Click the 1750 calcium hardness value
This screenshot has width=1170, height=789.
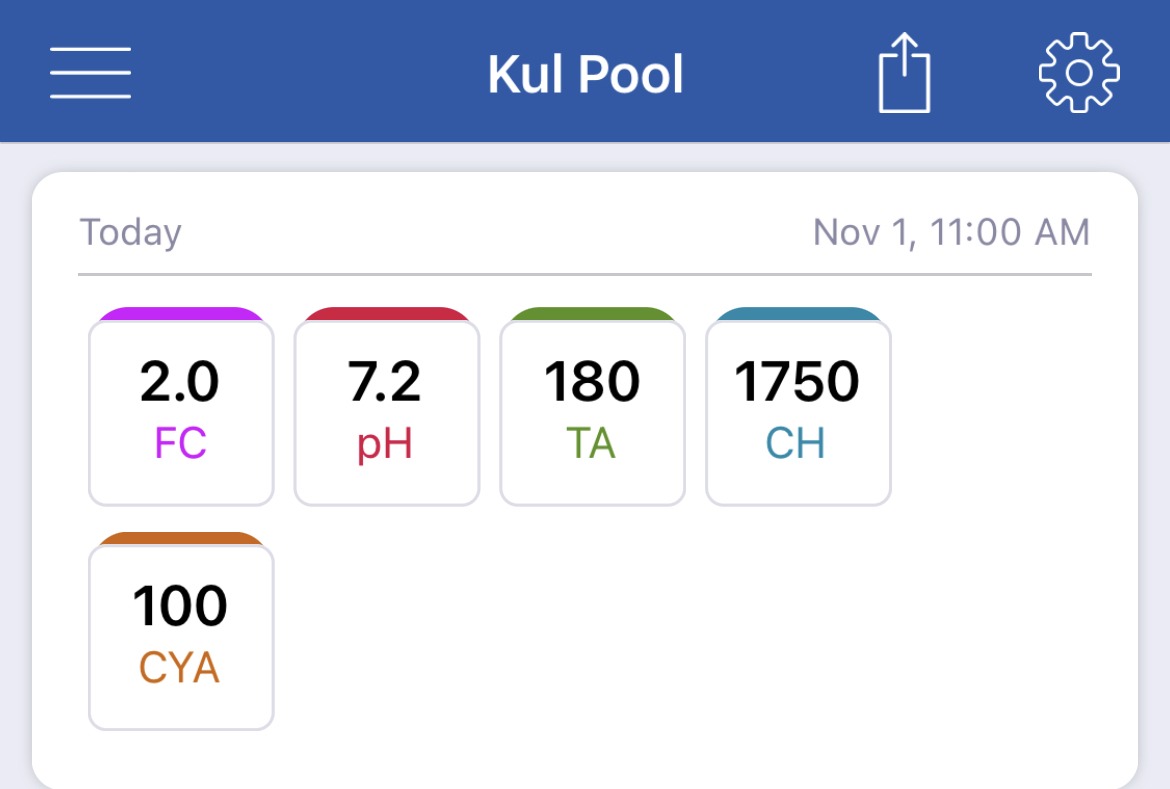point(797,381)
